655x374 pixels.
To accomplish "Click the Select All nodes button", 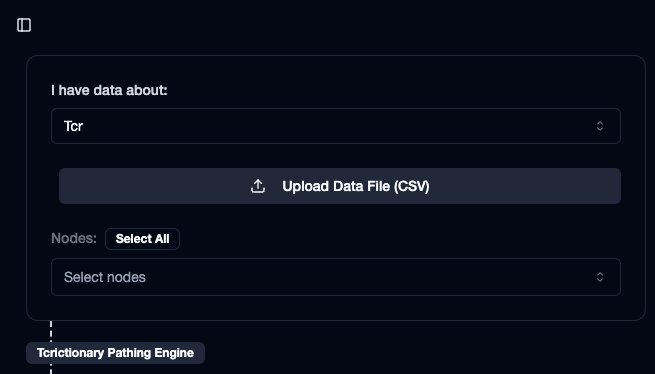I will point(142,239).
